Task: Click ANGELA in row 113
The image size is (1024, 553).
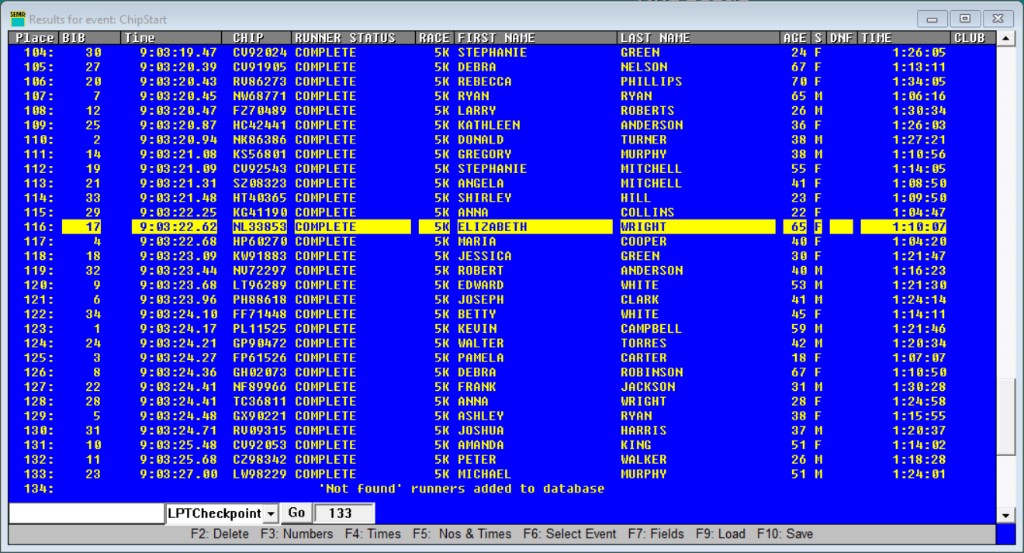Action: coord(481,183)
